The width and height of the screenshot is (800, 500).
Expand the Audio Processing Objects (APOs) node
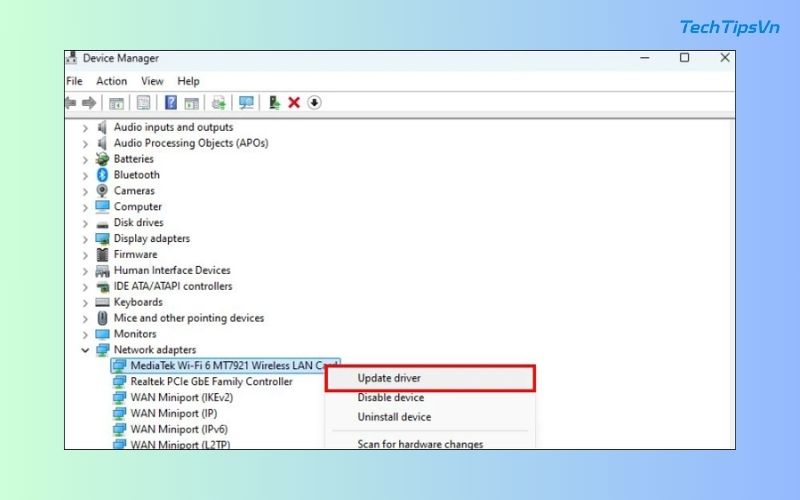click(x=85, y=144)
